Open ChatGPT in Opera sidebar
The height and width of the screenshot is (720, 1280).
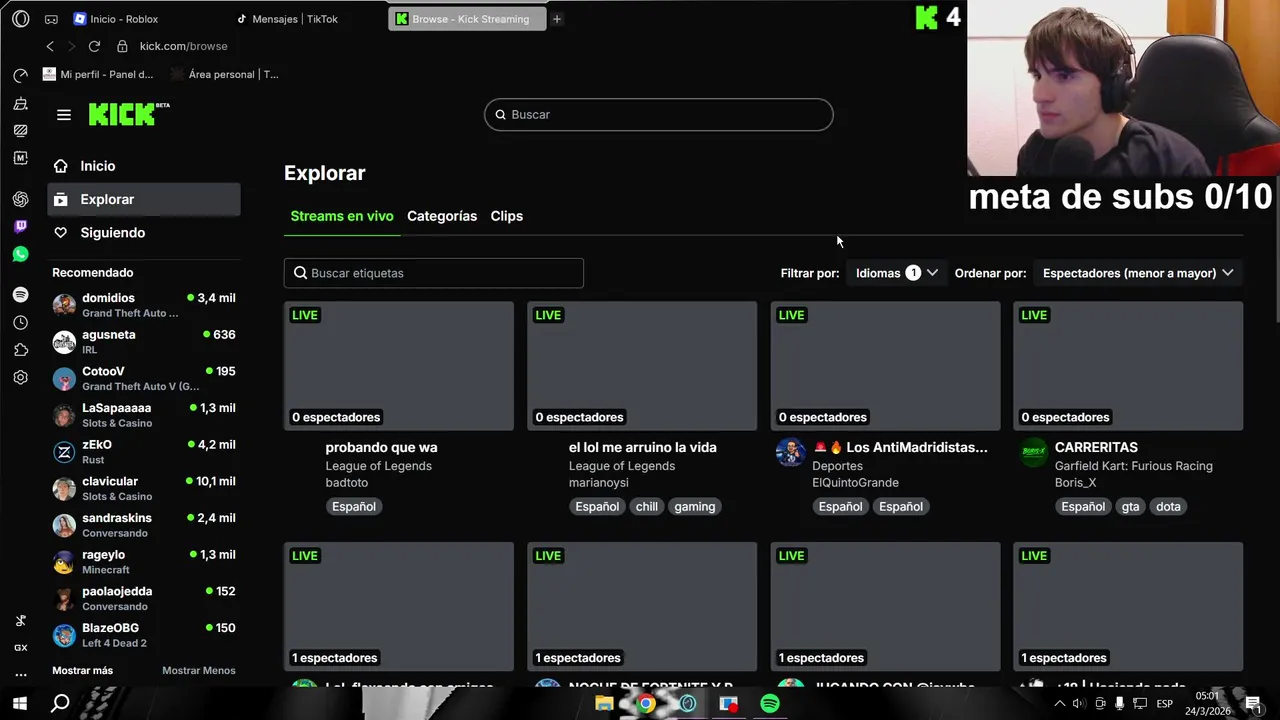20,199
